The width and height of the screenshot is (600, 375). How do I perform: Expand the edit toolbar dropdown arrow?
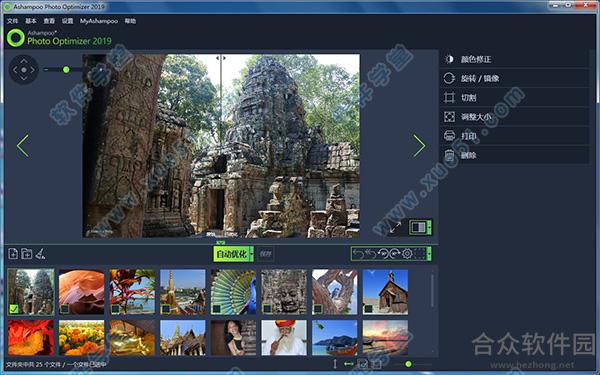click(x=429, y=254)
